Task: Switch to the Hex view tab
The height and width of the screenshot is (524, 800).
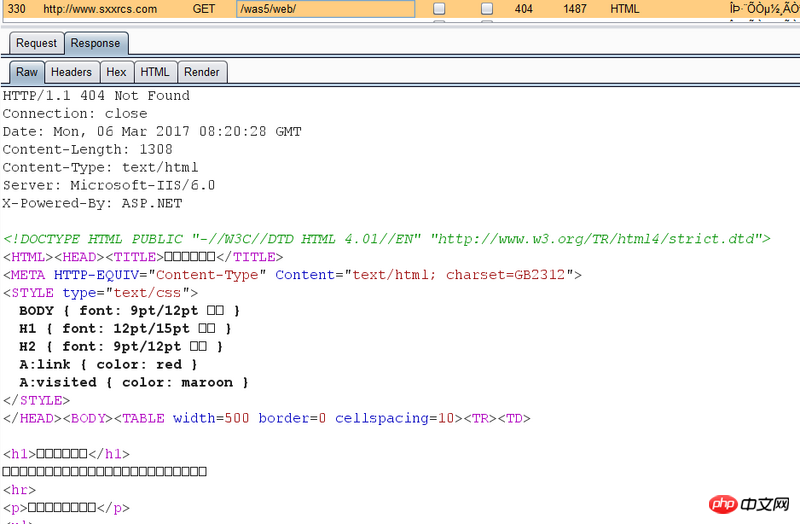Action: 116,72
